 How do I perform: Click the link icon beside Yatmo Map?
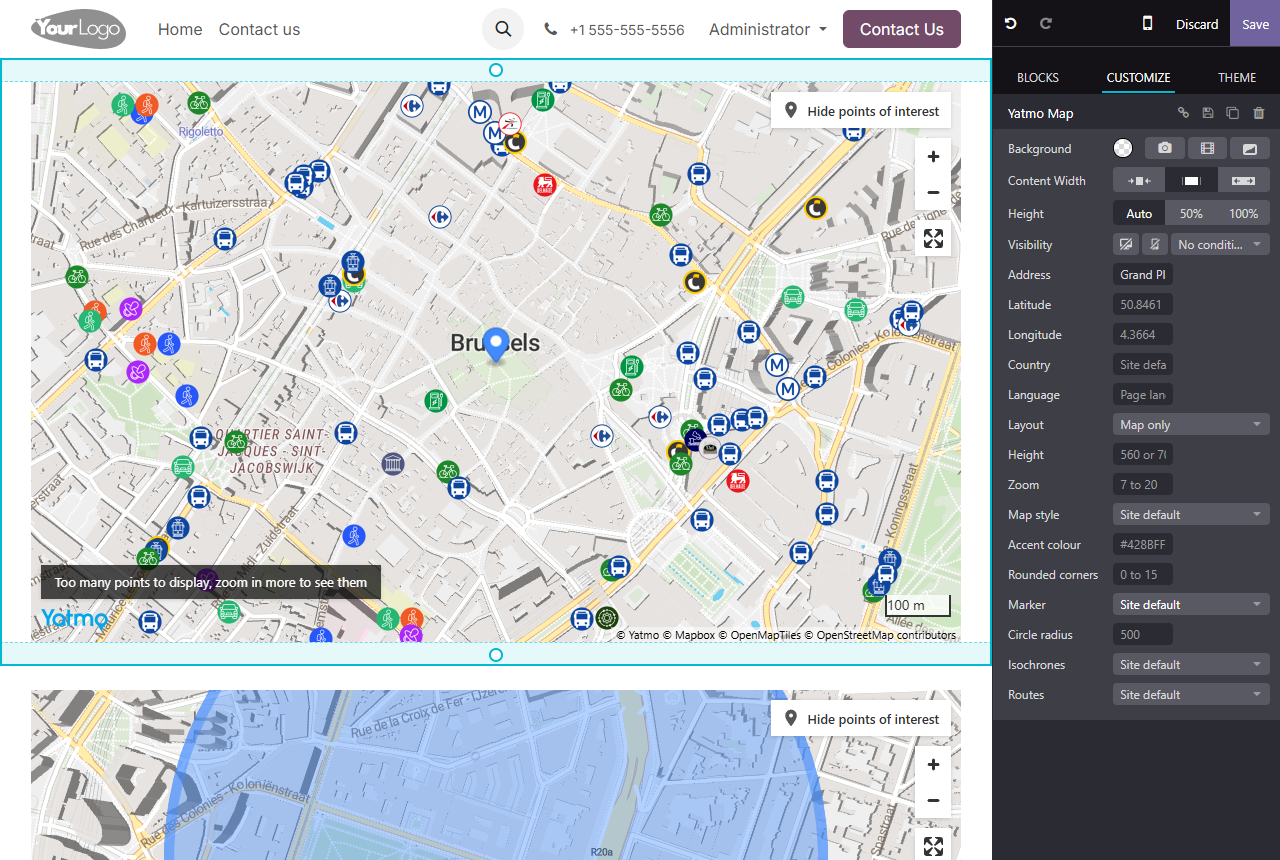tap(1183, 113)
